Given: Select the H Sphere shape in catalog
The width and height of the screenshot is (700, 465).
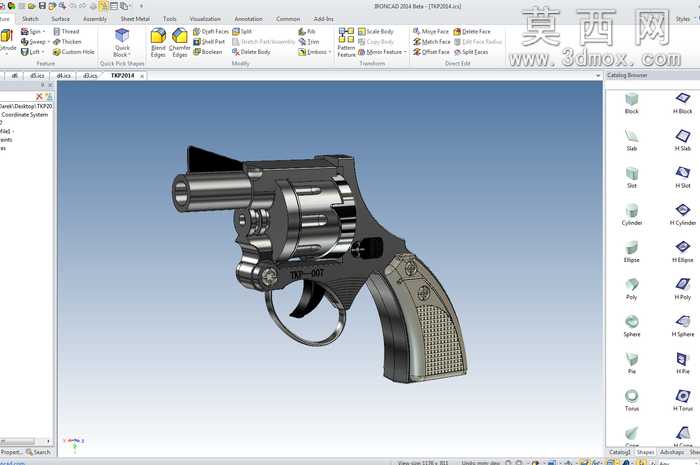Looking at the screenshot, I should pyautogui.click(x=683, y=325).
